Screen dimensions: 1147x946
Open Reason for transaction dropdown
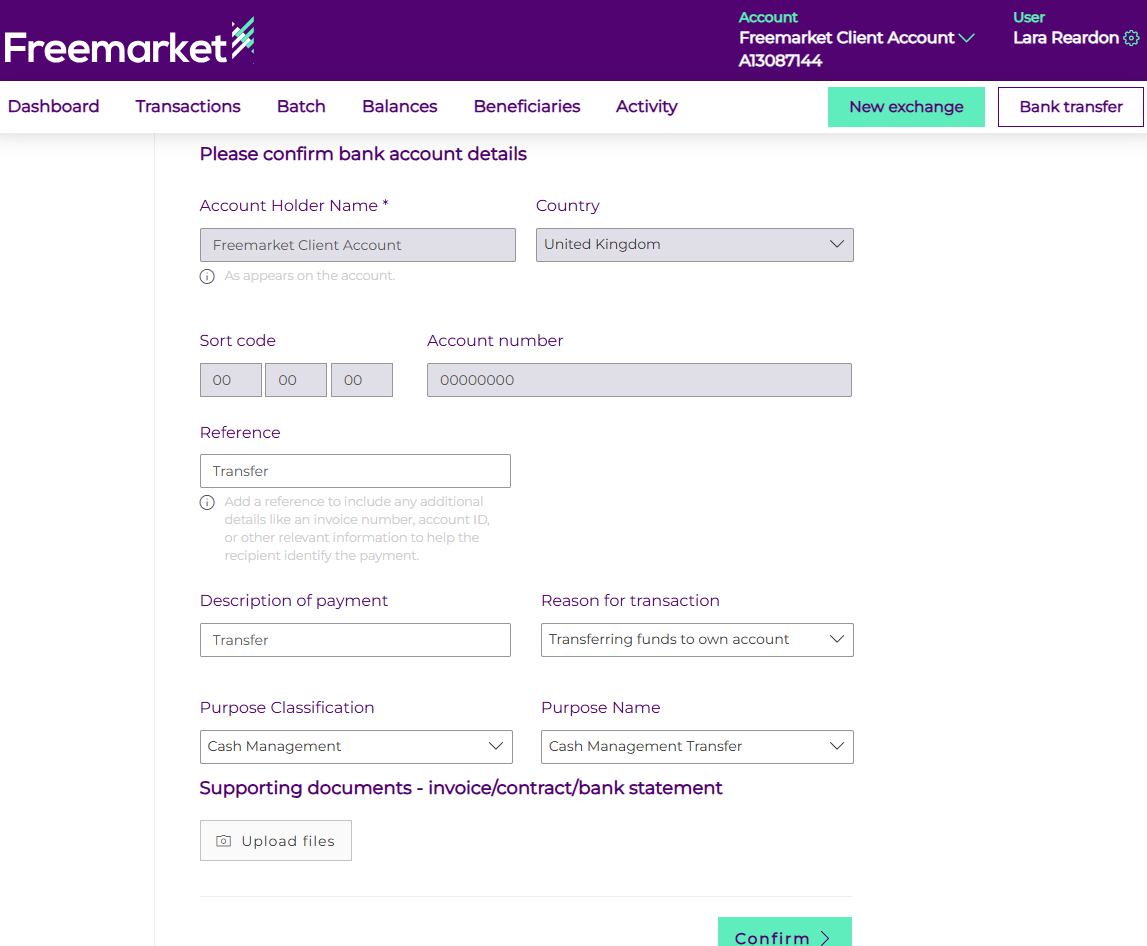(x=697, y=640)
